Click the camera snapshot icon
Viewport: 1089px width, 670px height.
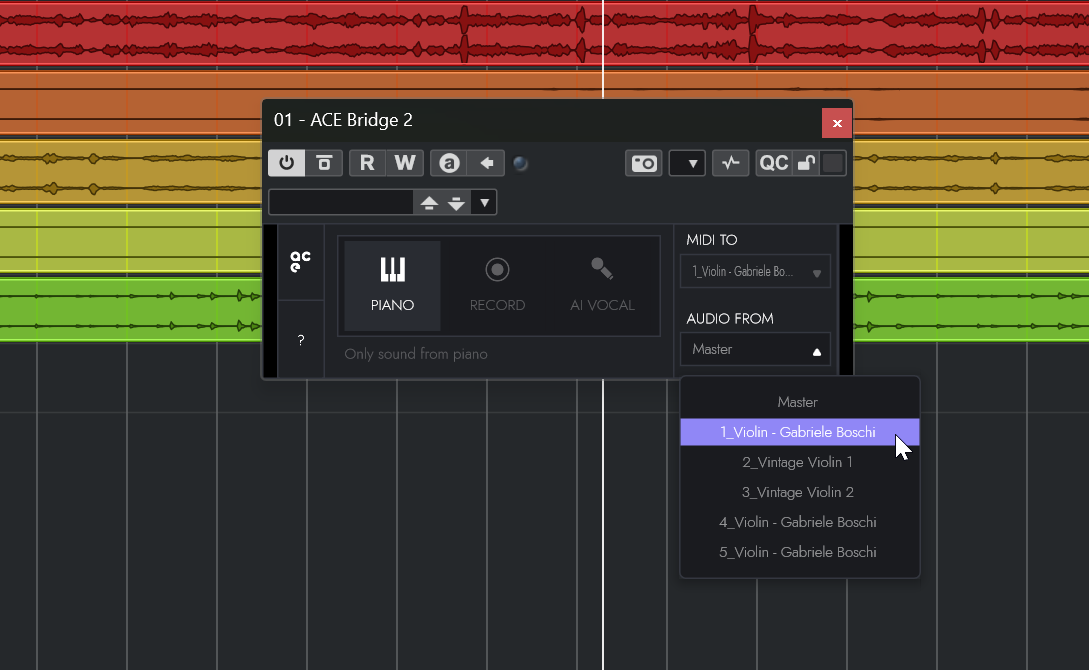point(644,163)
